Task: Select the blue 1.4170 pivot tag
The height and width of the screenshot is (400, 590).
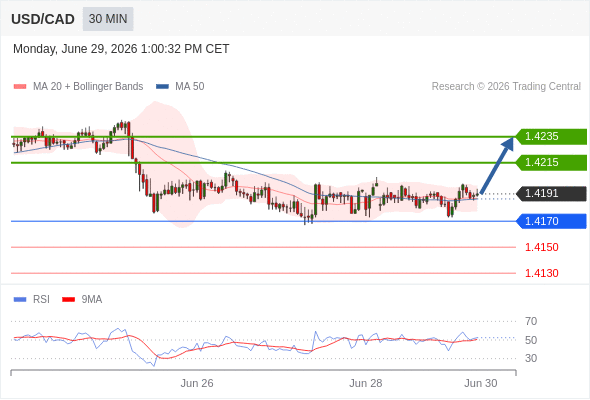Action: 551,221
